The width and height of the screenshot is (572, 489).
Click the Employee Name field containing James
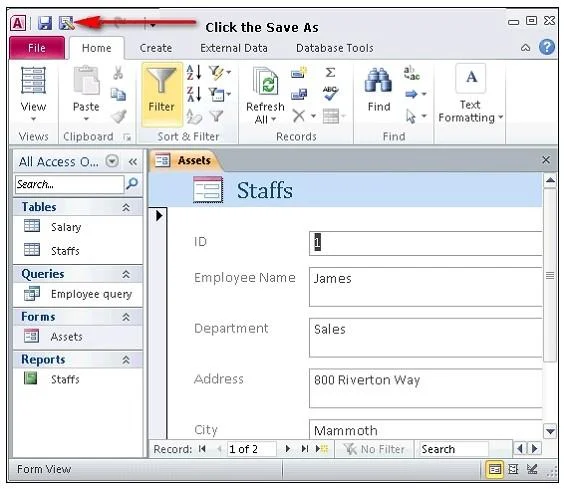[x=425, y=287]
